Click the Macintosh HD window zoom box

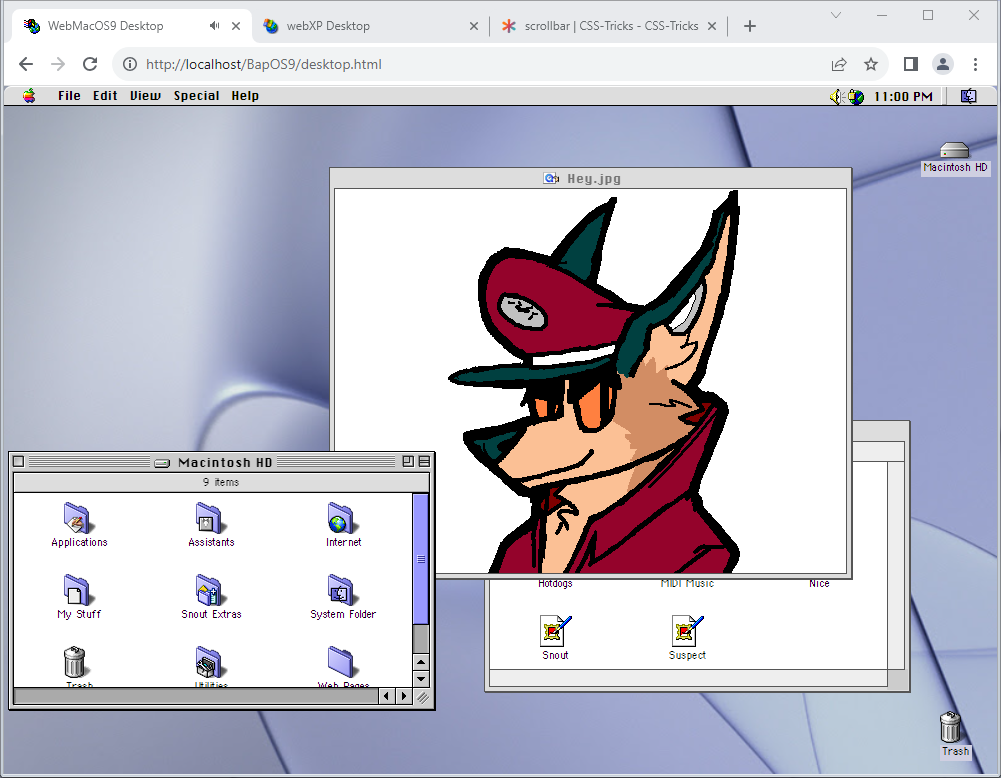click(408, 461)
